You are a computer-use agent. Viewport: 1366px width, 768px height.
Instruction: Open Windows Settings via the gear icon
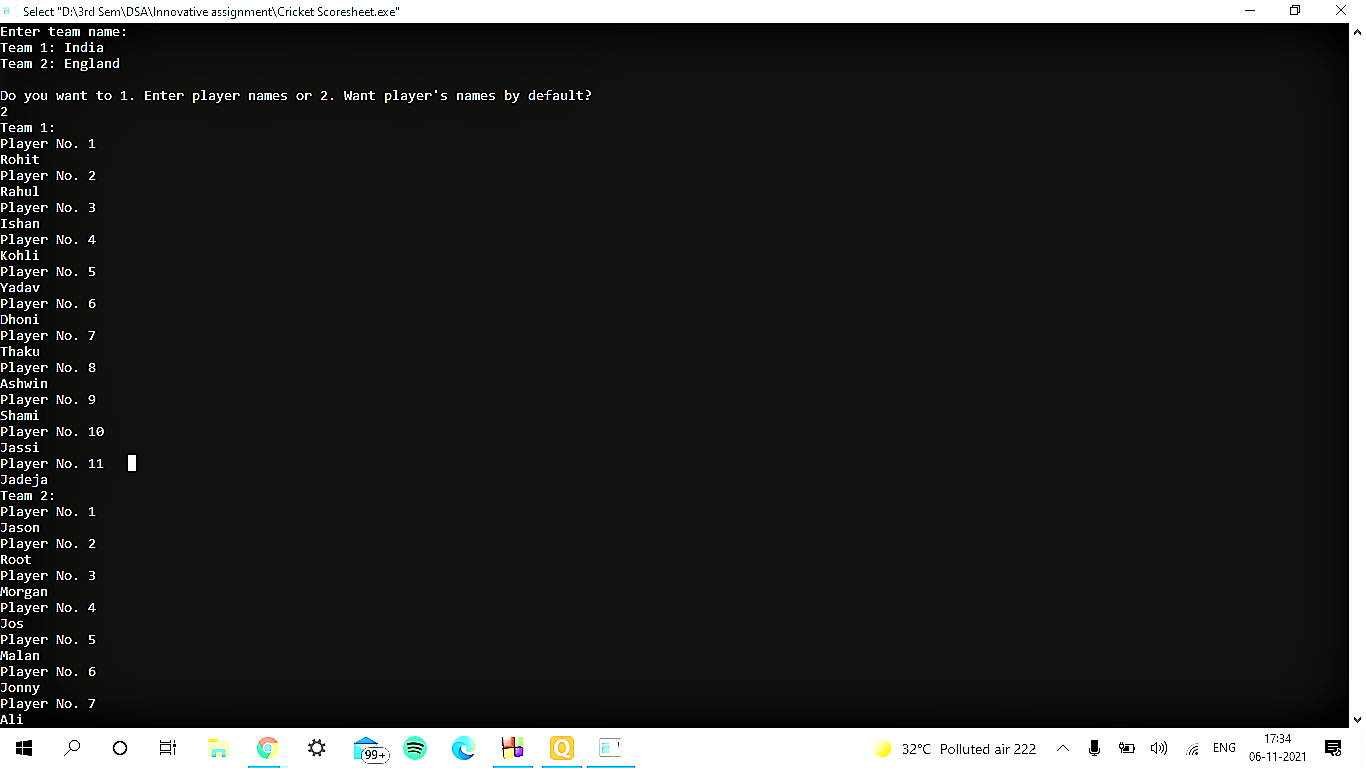316,748
